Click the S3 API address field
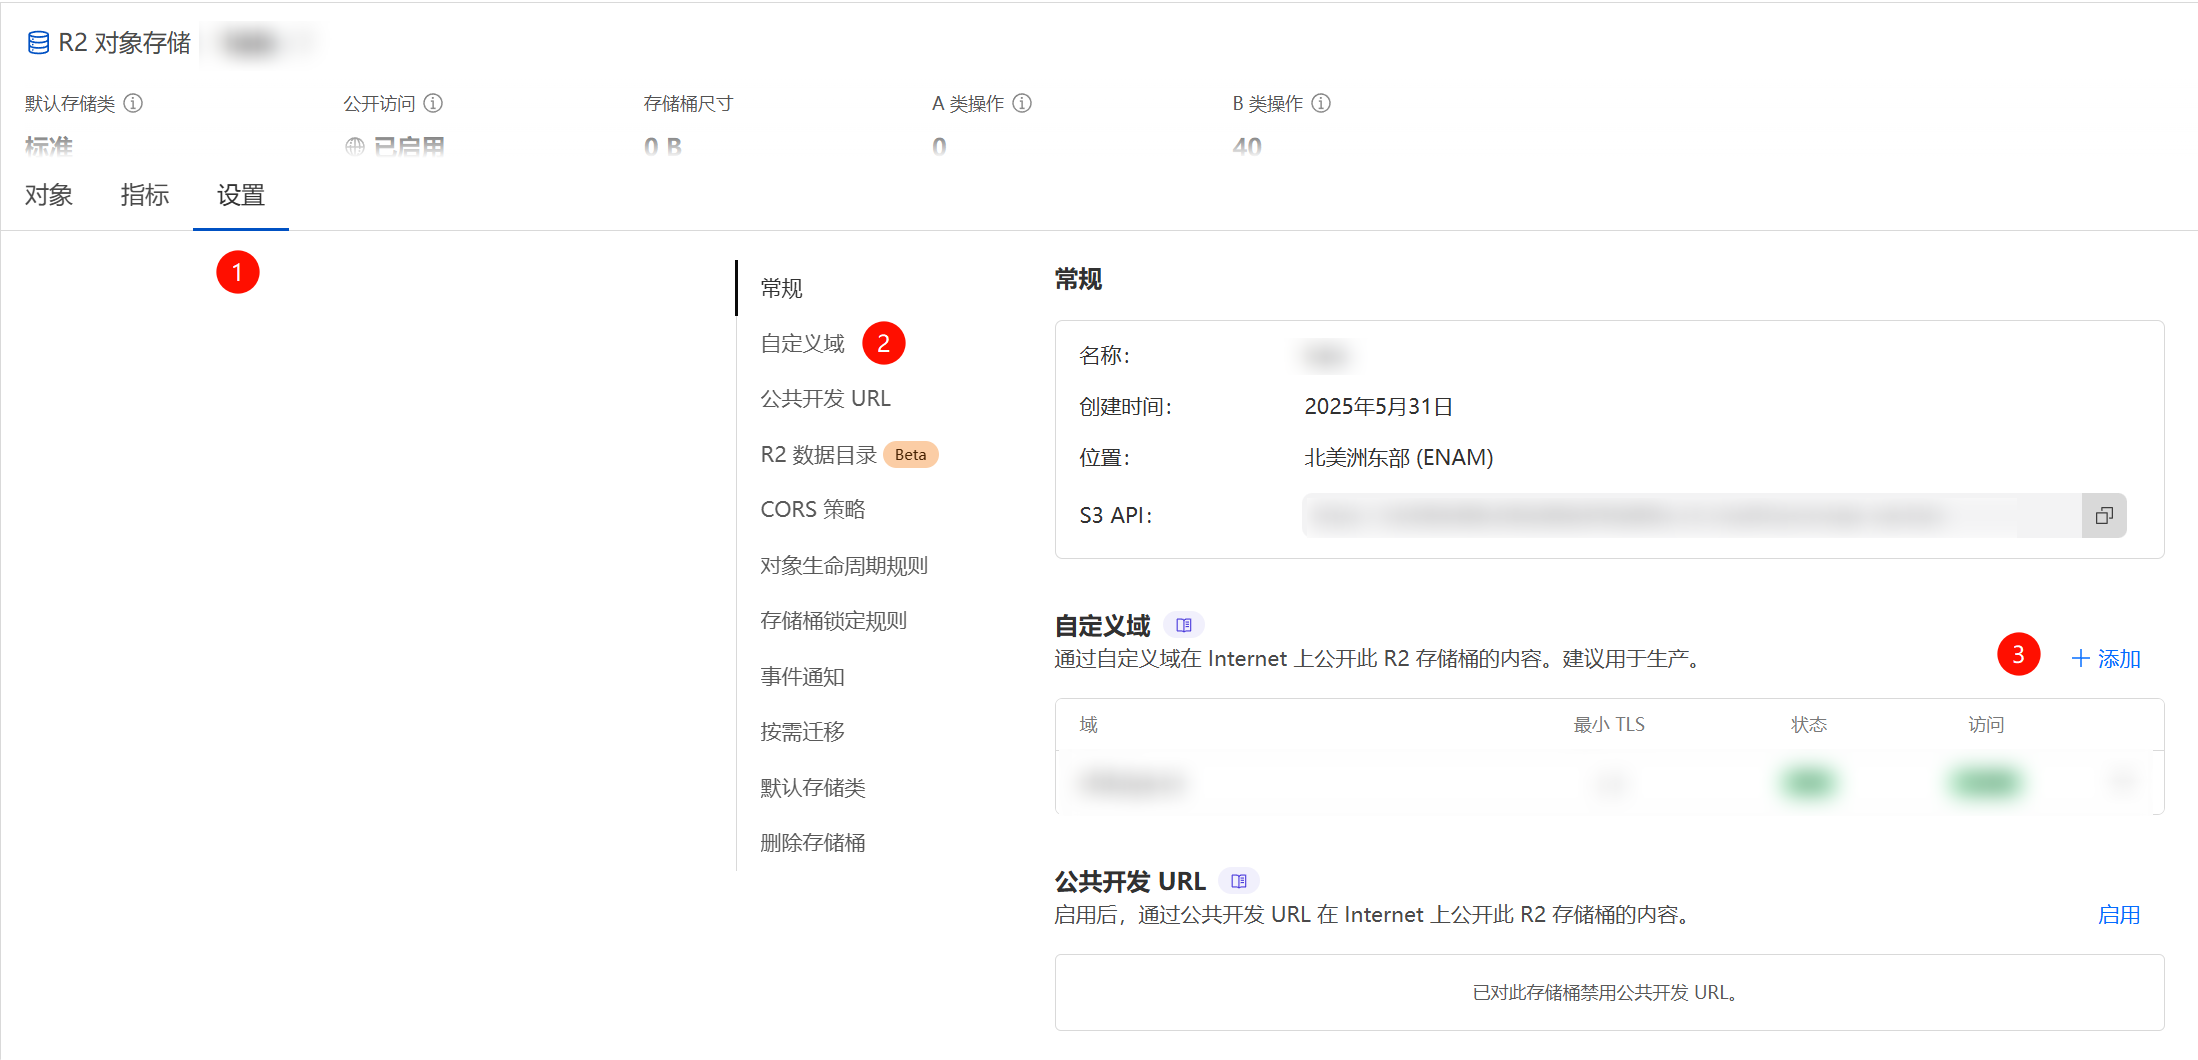The height and width of the screenshot is (1060, 2198). [1690, 515]
